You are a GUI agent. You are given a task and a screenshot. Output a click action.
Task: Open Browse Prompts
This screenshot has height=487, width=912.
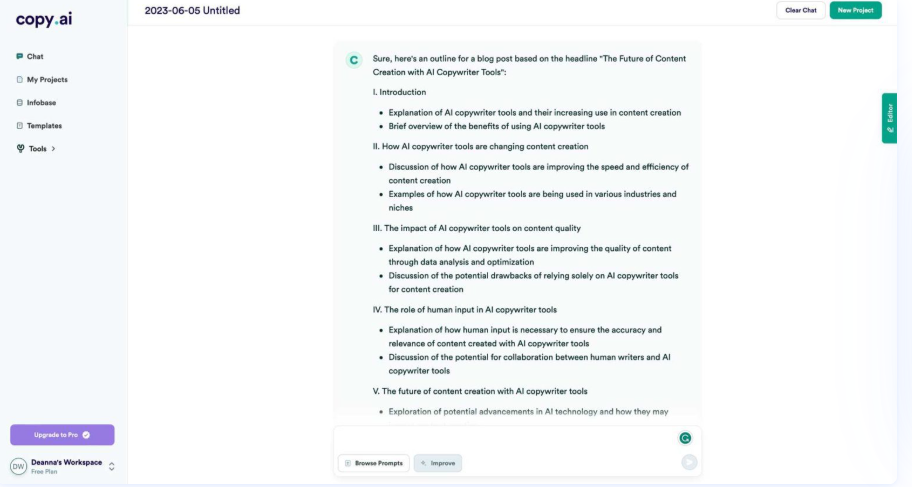point(374,463)
